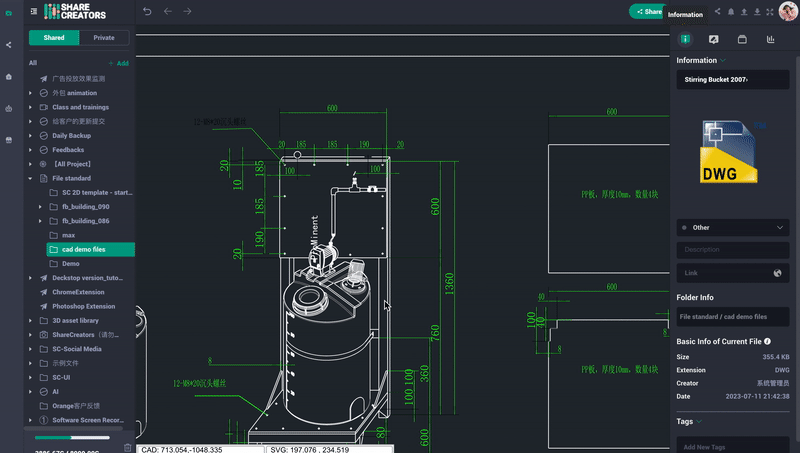The width and height of the screenshot is (800, 453).
Task: Select the cad demo files folder
Action: tap(90, 249)
